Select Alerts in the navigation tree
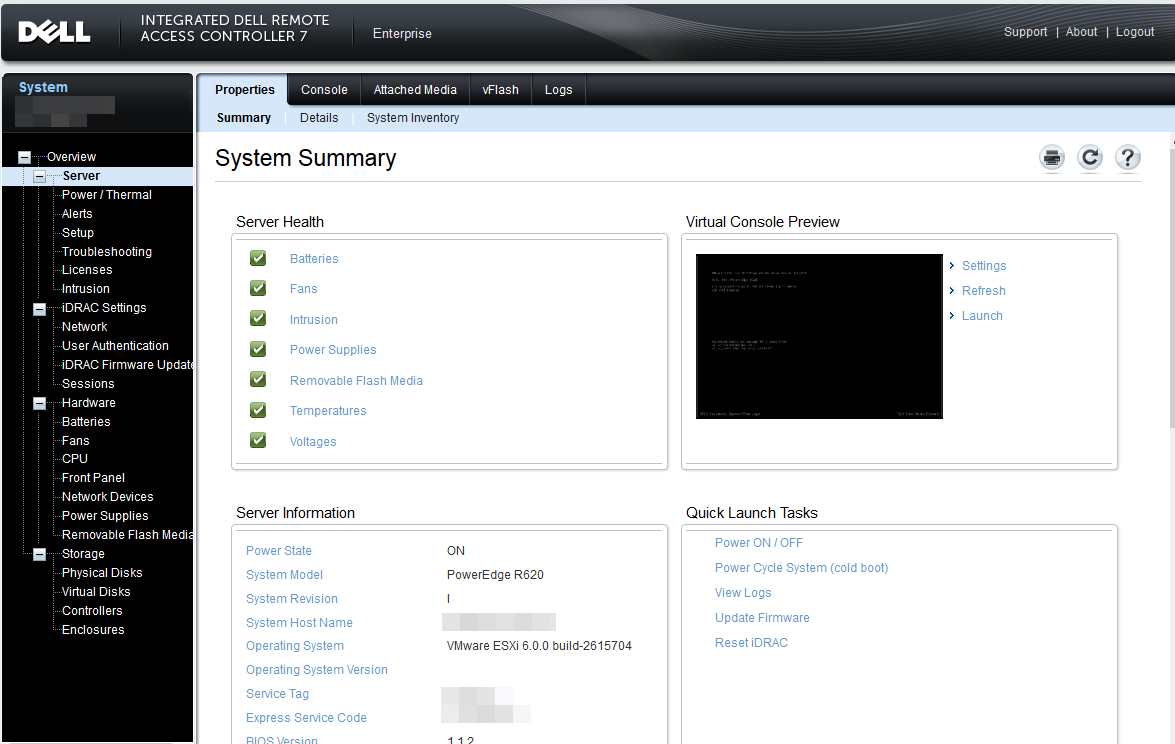Screen dimensions: 1175x744 77,214
